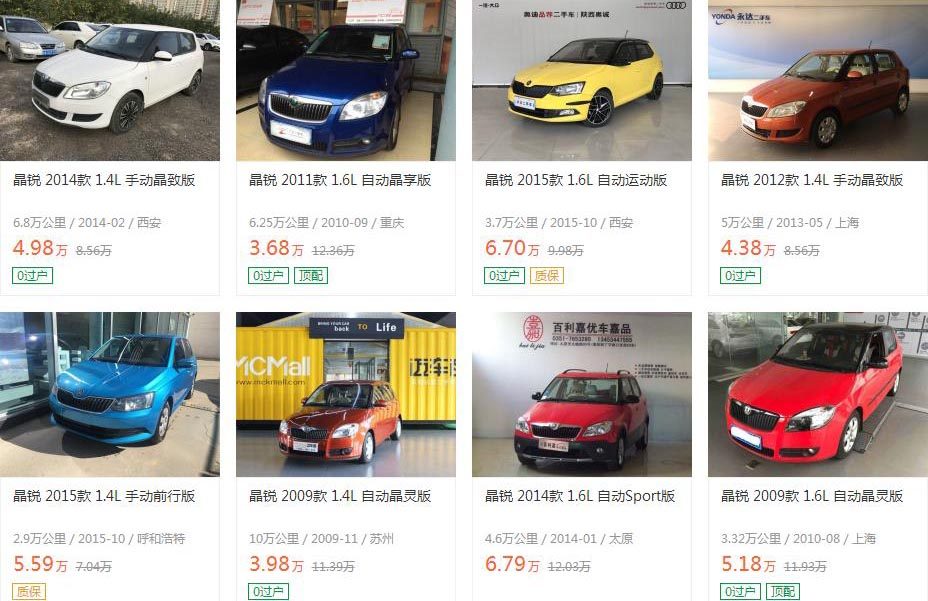Open the white 2014款 1.4L 手动晶致版 car photo
The image size is (928, 601).
pyautogui.click(x=109, y=80)
